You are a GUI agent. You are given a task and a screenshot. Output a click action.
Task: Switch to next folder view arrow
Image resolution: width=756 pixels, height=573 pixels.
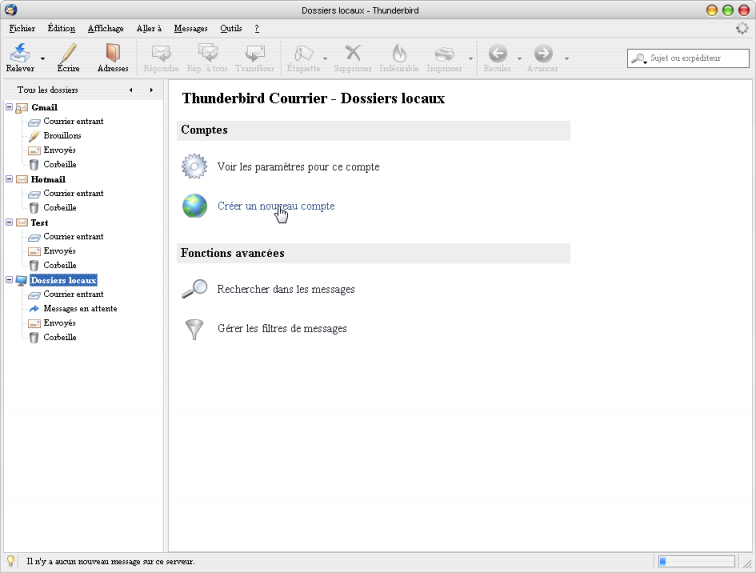151,90
